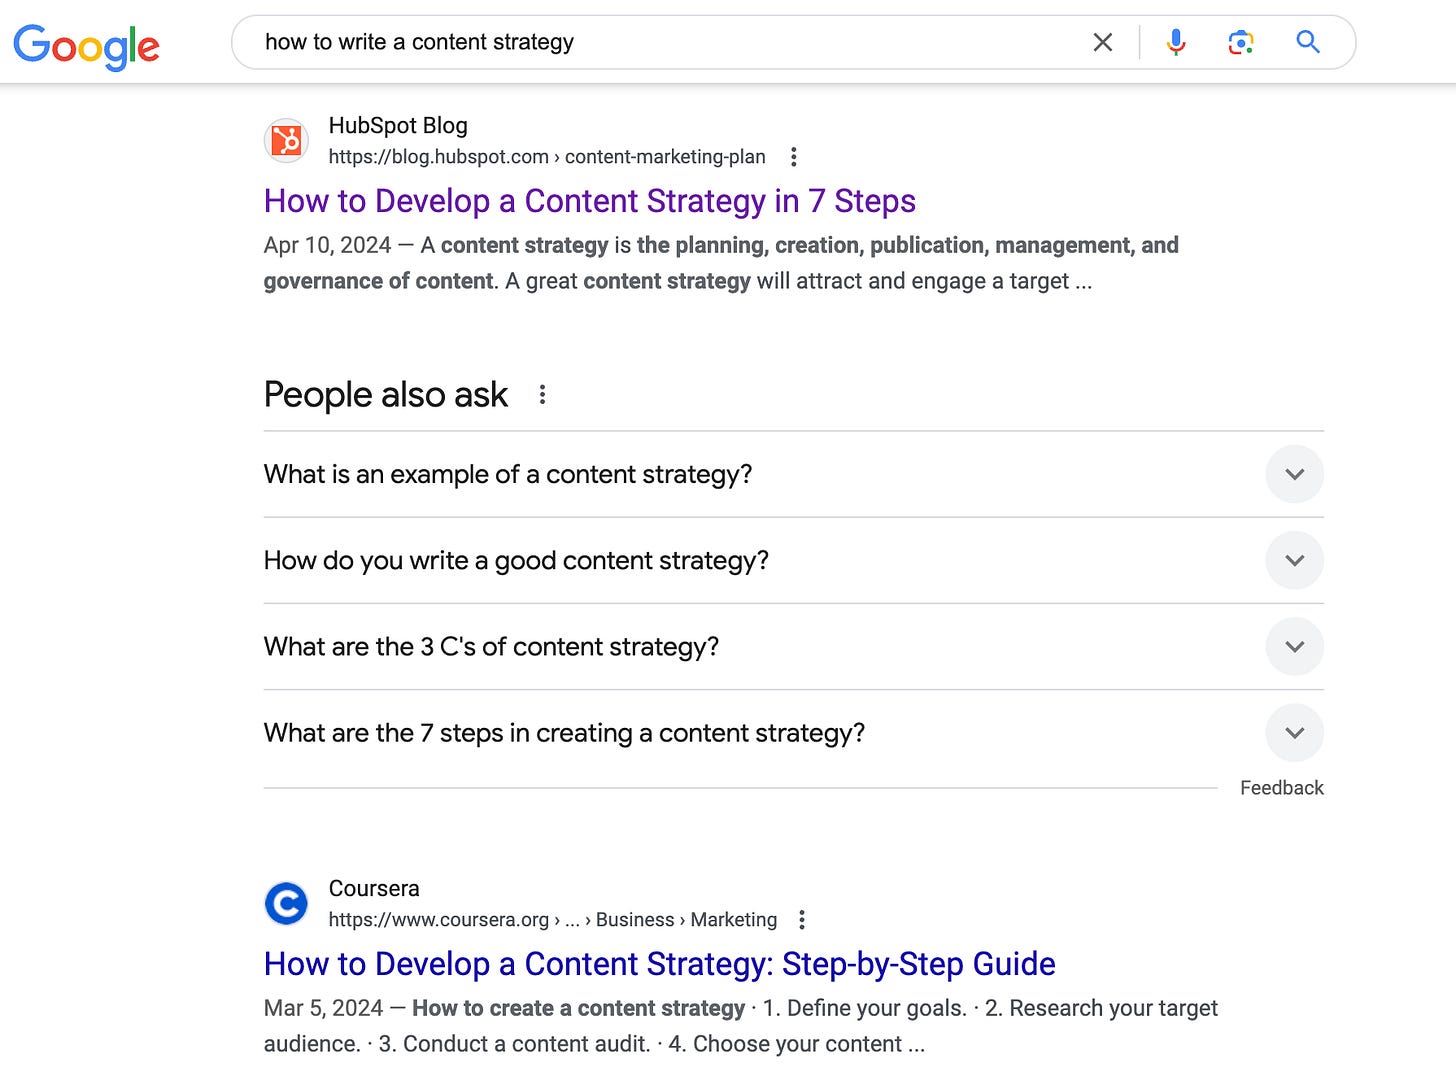The width and height of the screenshot is (1456, 1088).
Task: Click the Coursera favicon icon
Action: pyautogui.click(x=286, y=903)
